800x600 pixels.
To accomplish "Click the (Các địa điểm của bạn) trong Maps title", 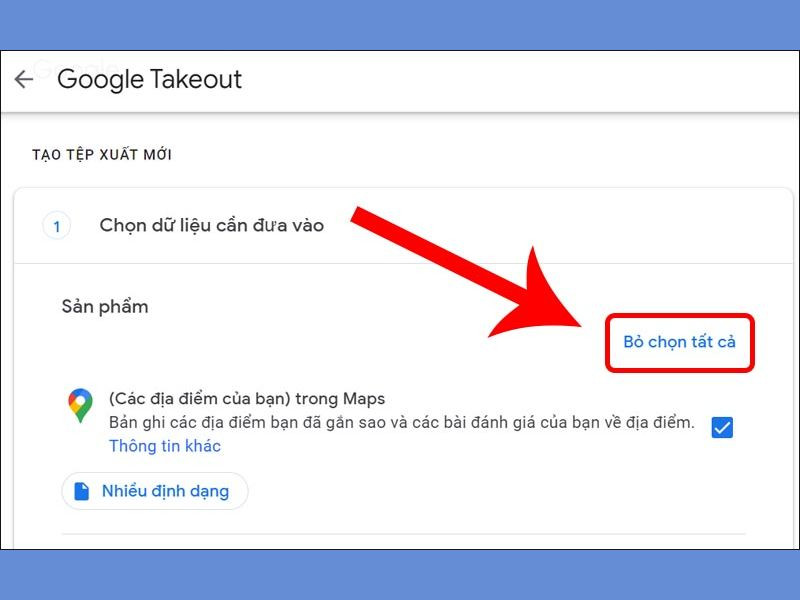I will tap(247, 398).
